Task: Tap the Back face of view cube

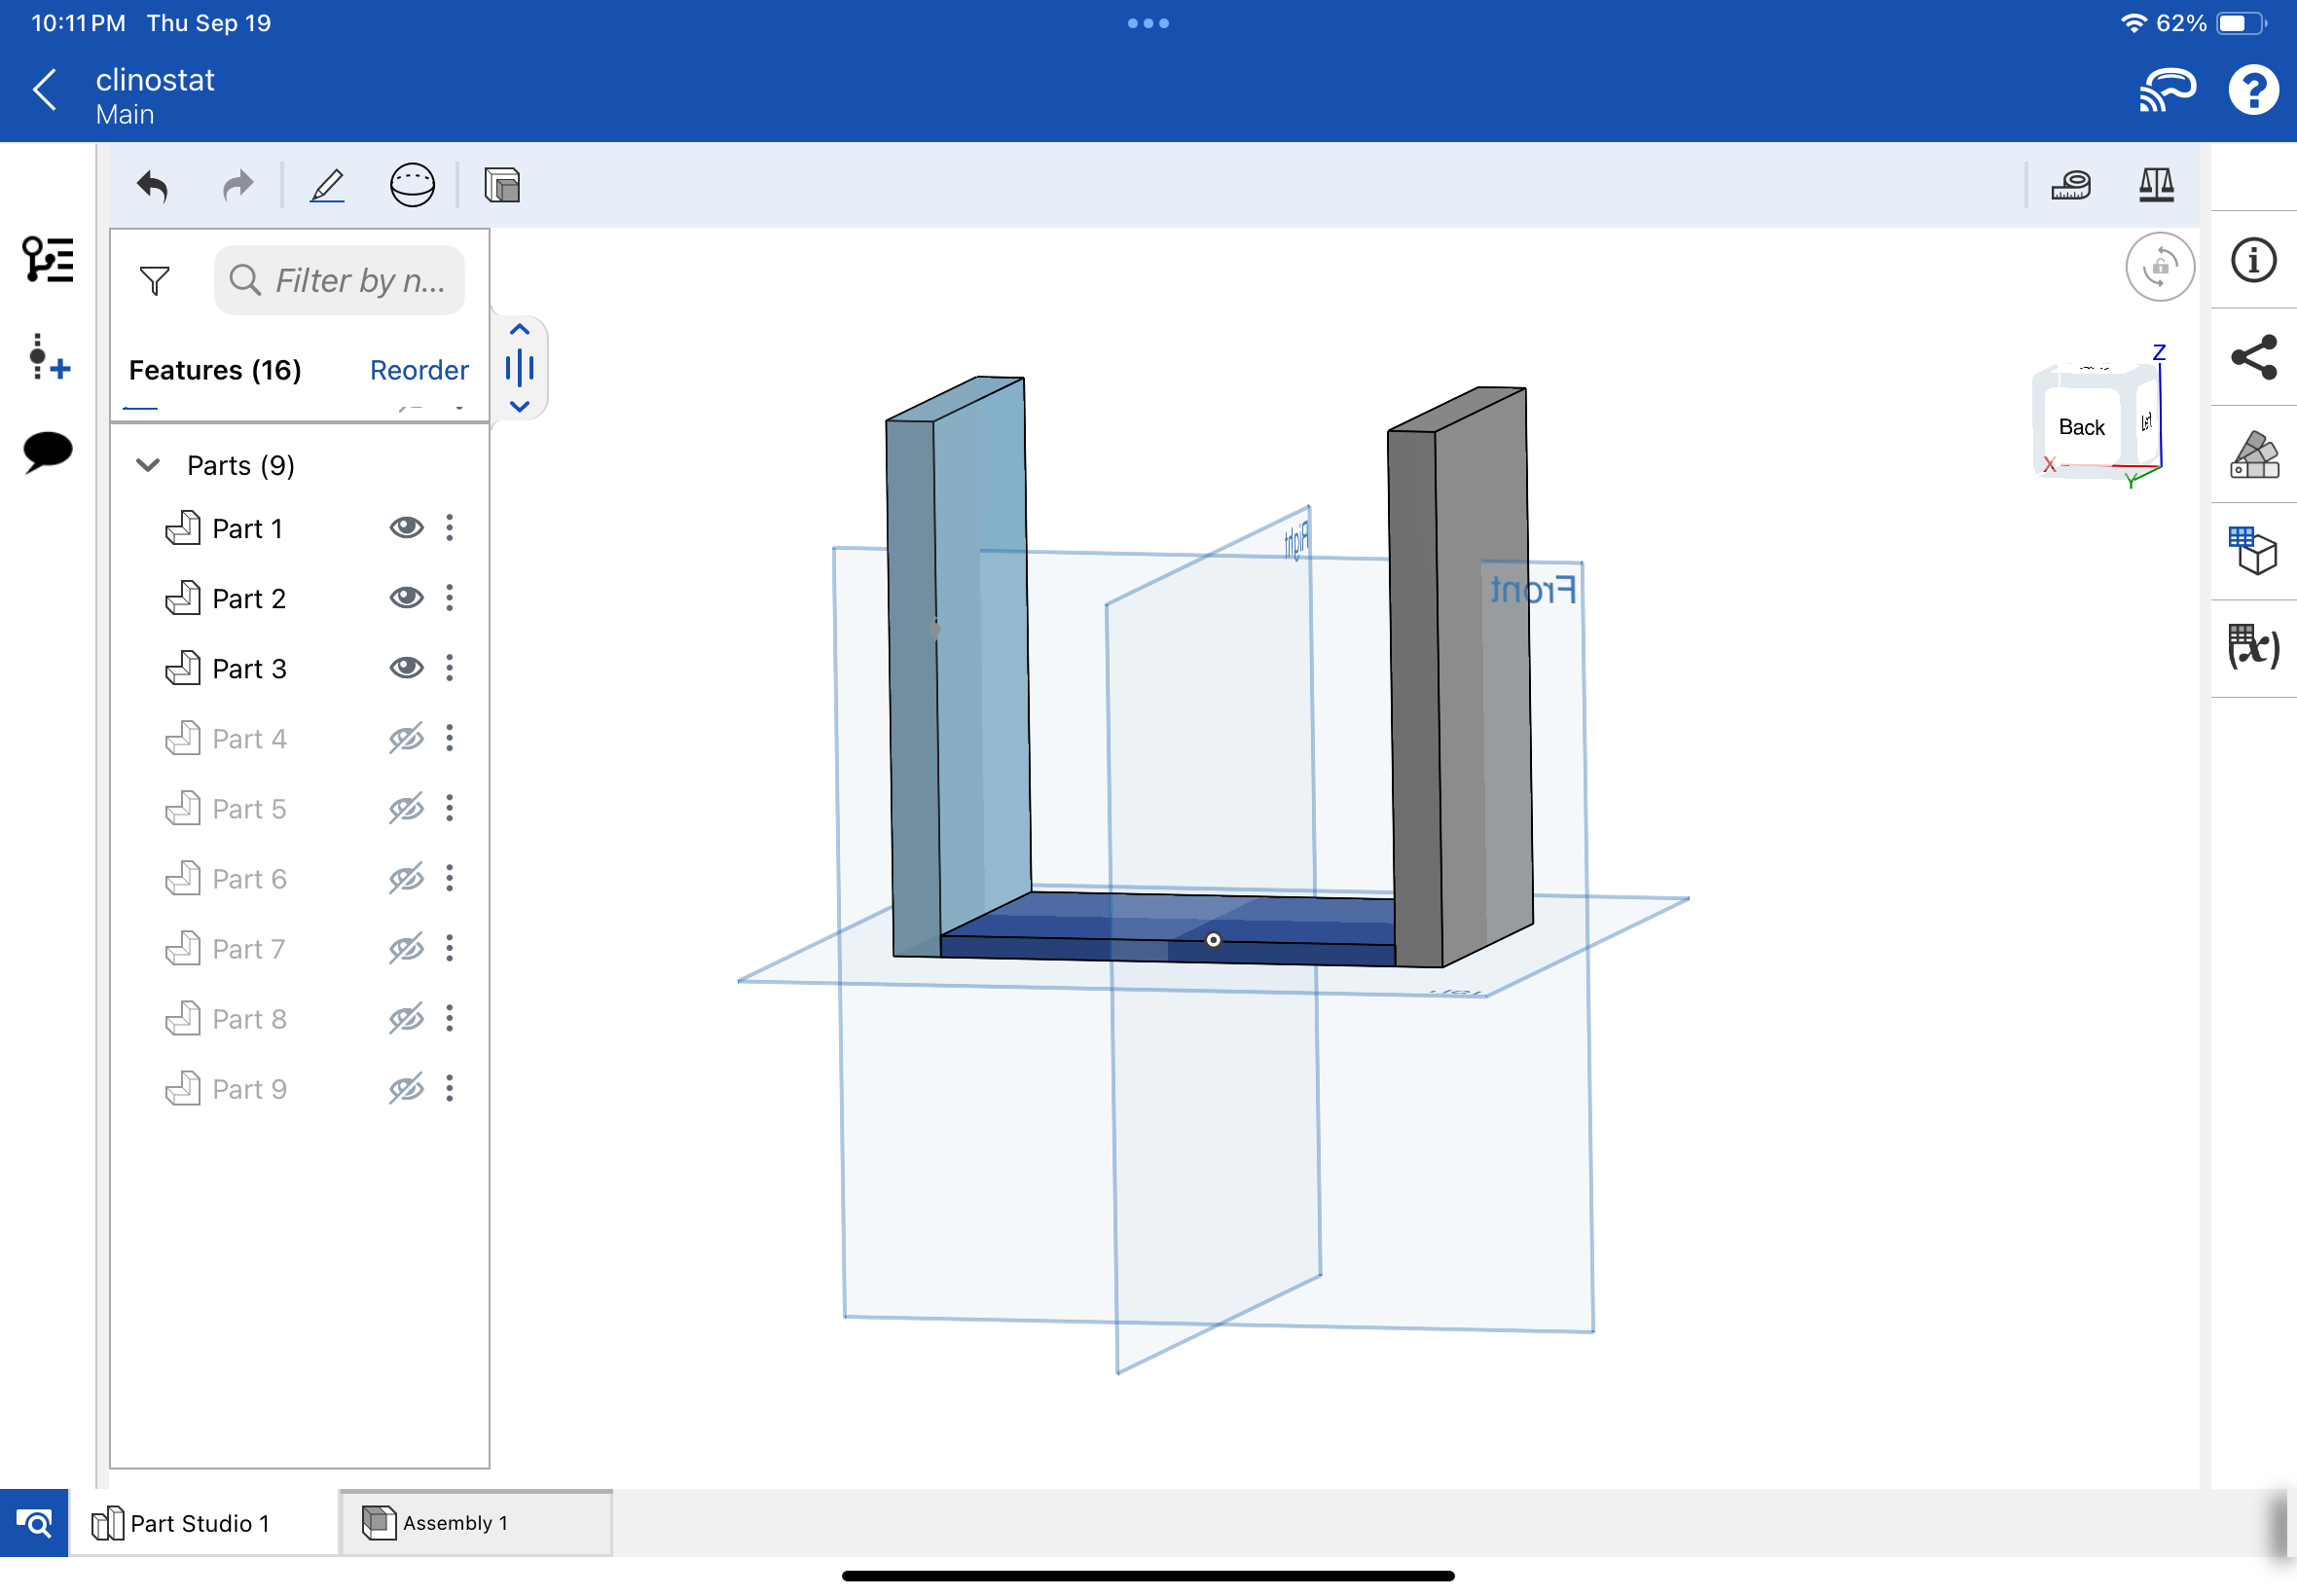Action: [x=2082, y=427]
